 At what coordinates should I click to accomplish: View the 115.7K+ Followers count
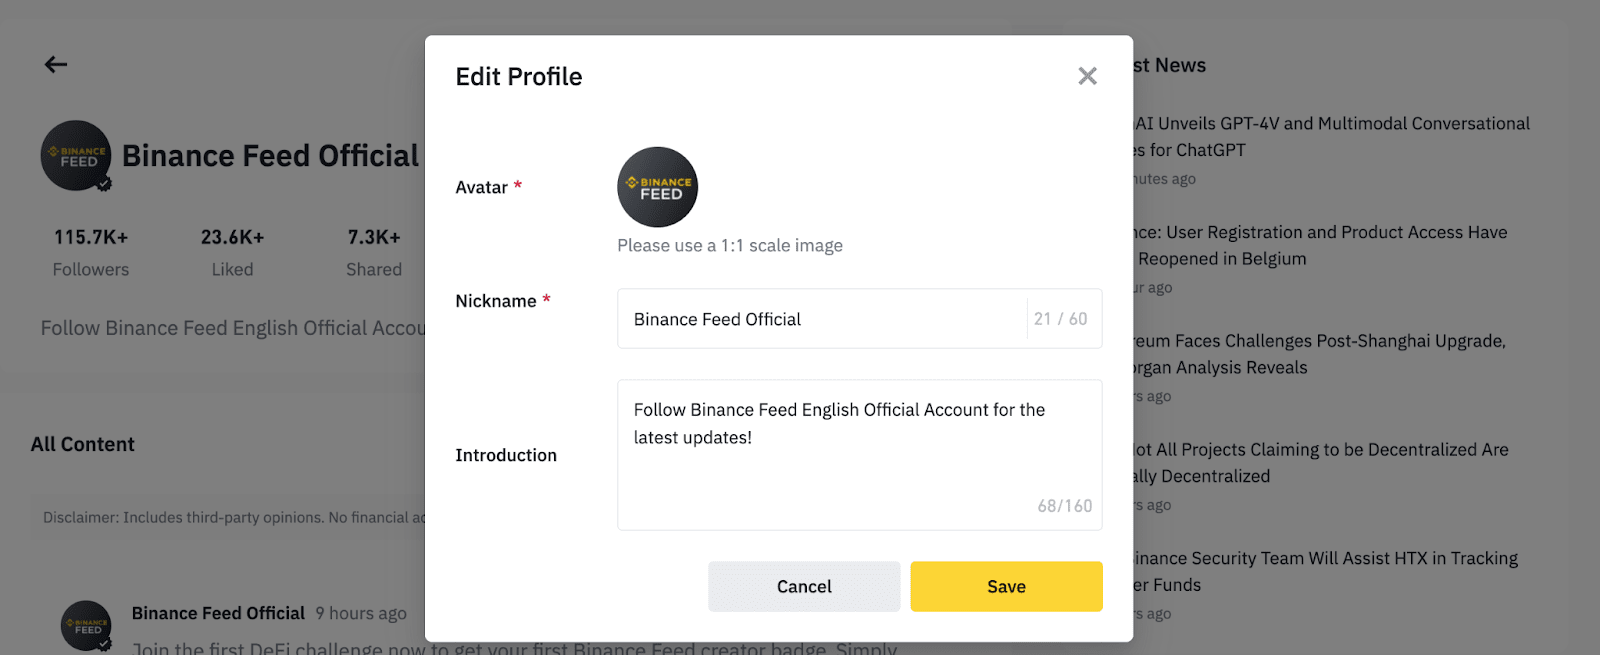pyautogui.click(x=91, y=252)
